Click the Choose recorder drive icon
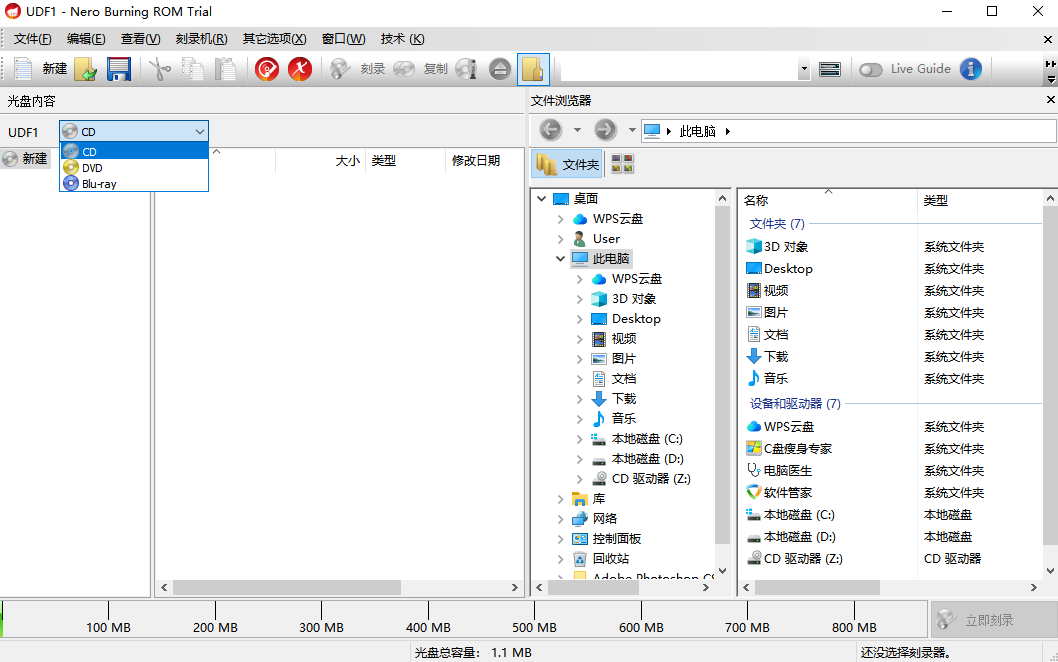The width and height of the screenshot is (1058, 662). [829, 69]
